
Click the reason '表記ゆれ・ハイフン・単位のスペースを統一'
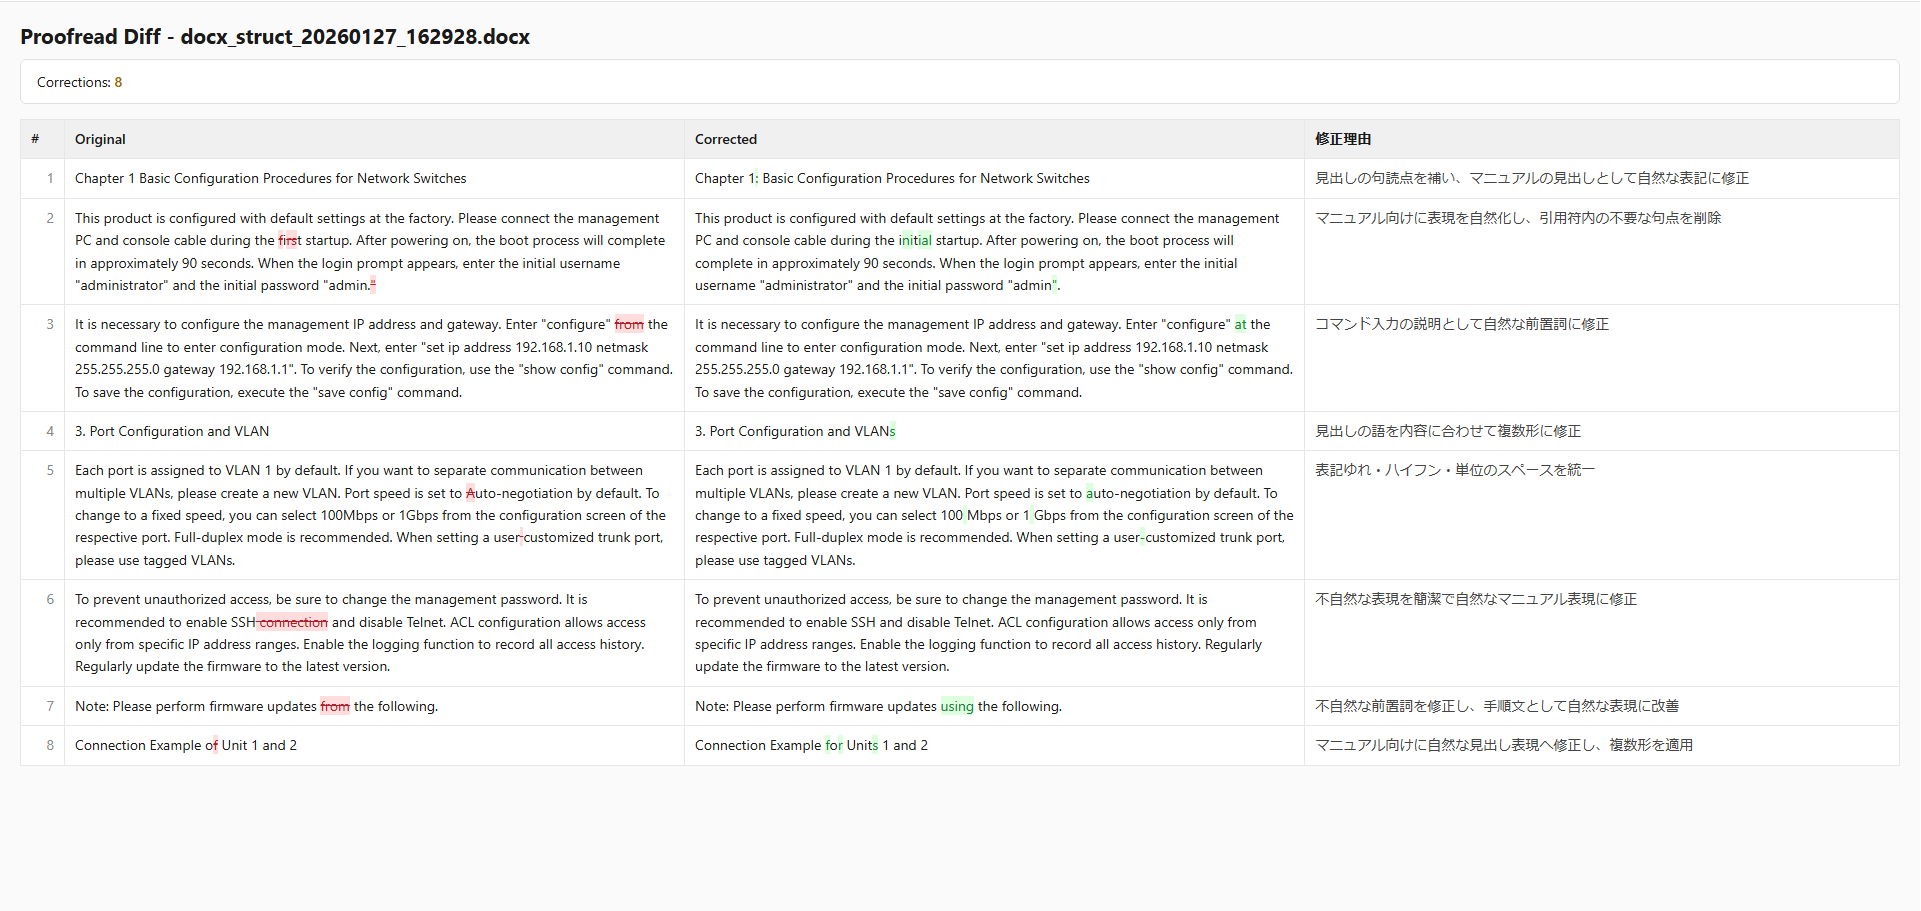coord(1455,471)
